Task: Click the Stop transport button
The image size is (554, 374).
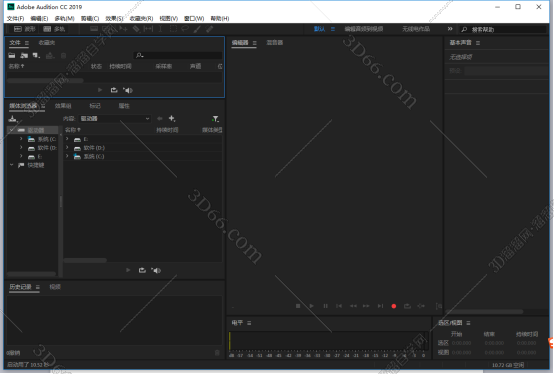Action: click(x=298, y=306)
